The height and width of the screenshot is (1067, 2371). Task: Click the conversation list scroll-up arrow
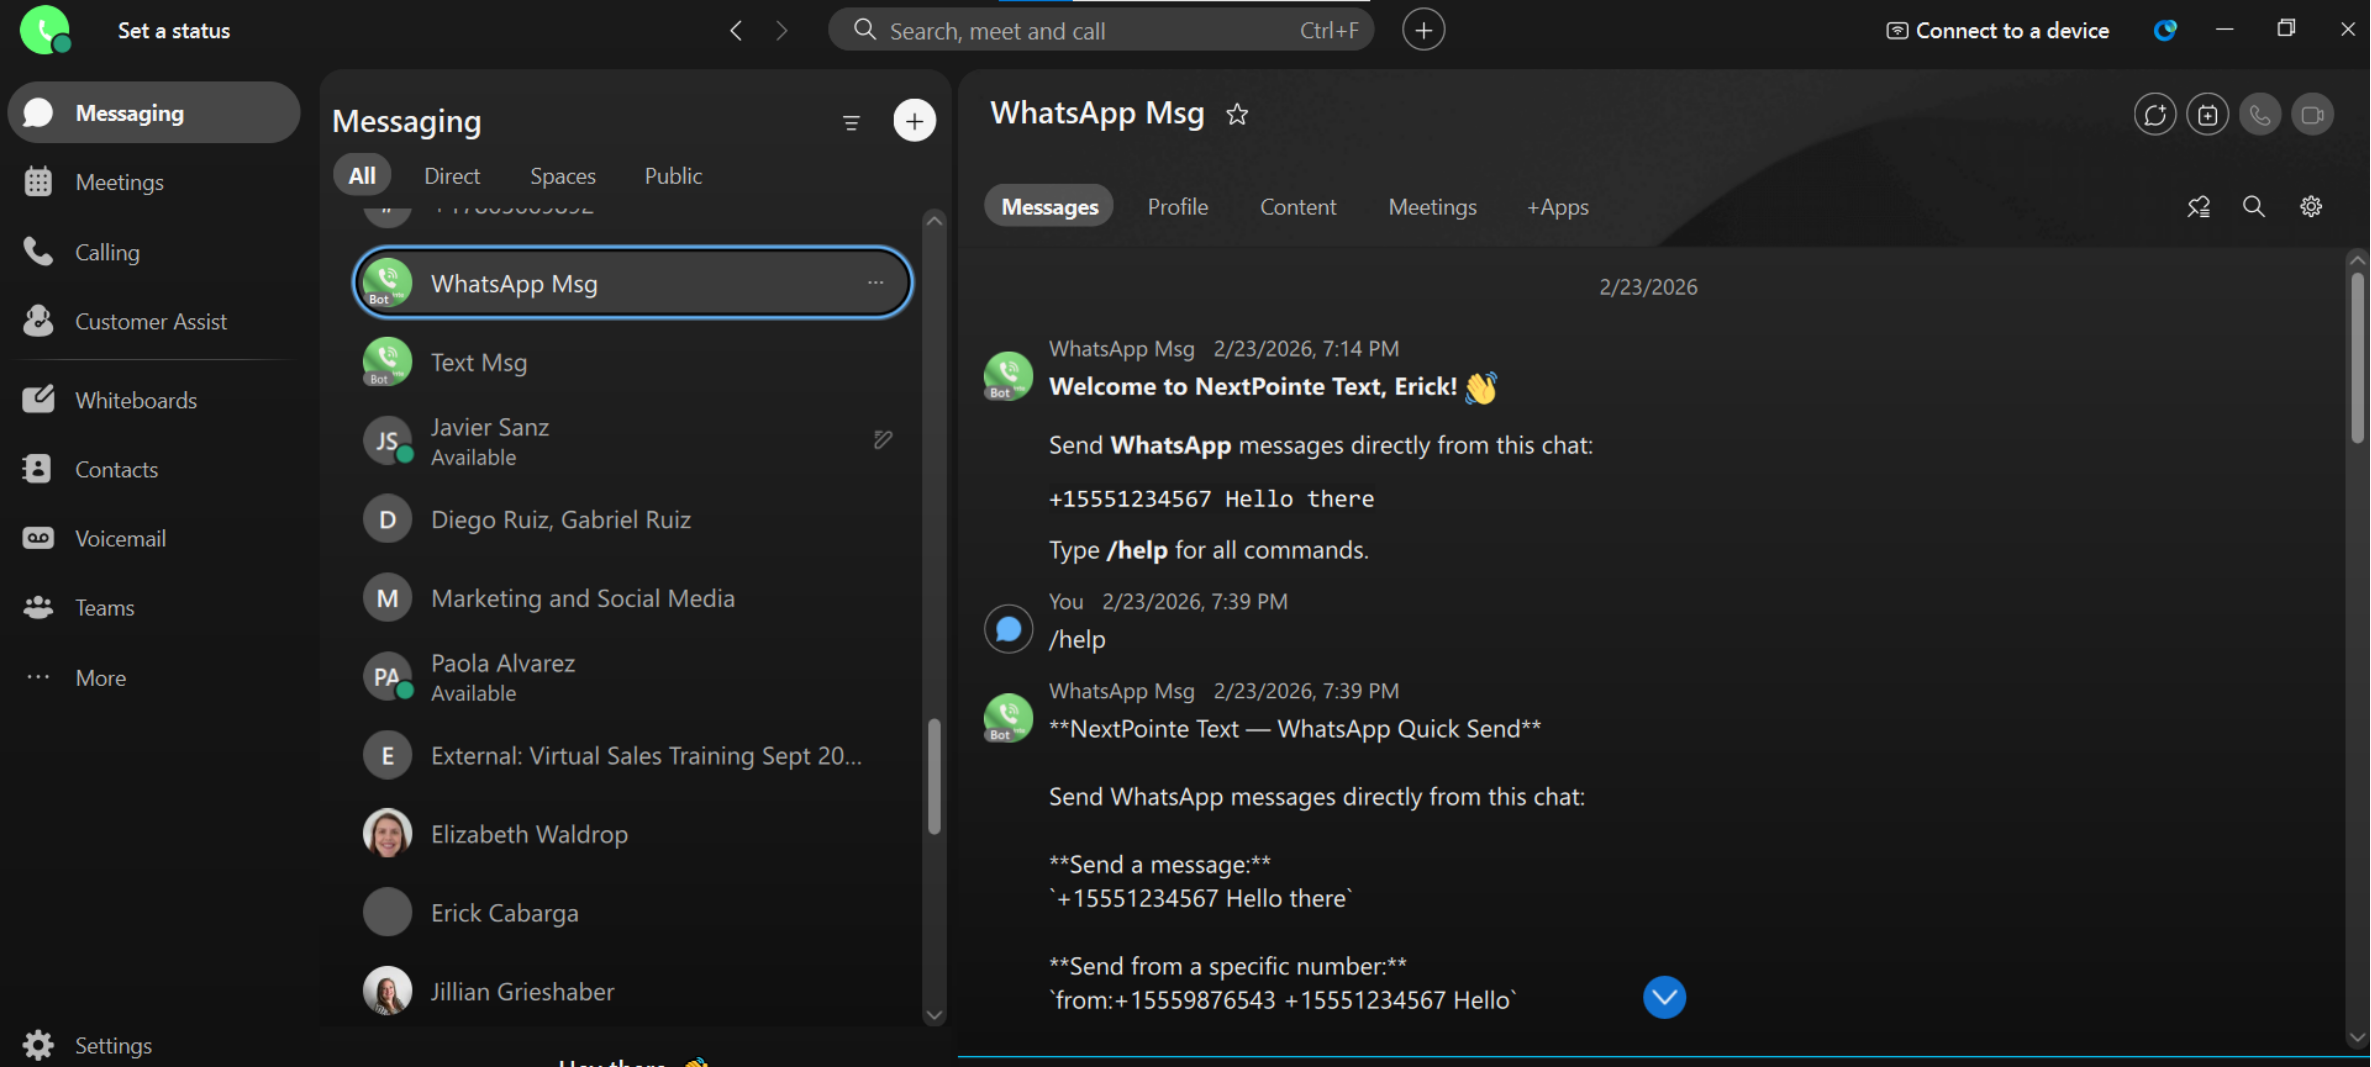(x=934, y=220)
